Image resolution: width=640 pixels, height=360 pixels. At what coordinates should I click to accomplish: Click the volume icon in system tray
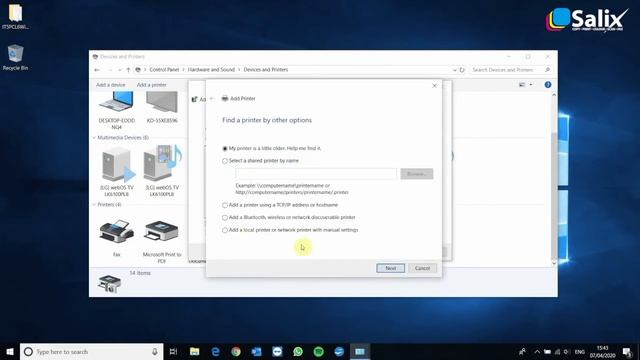coord(566,351)
